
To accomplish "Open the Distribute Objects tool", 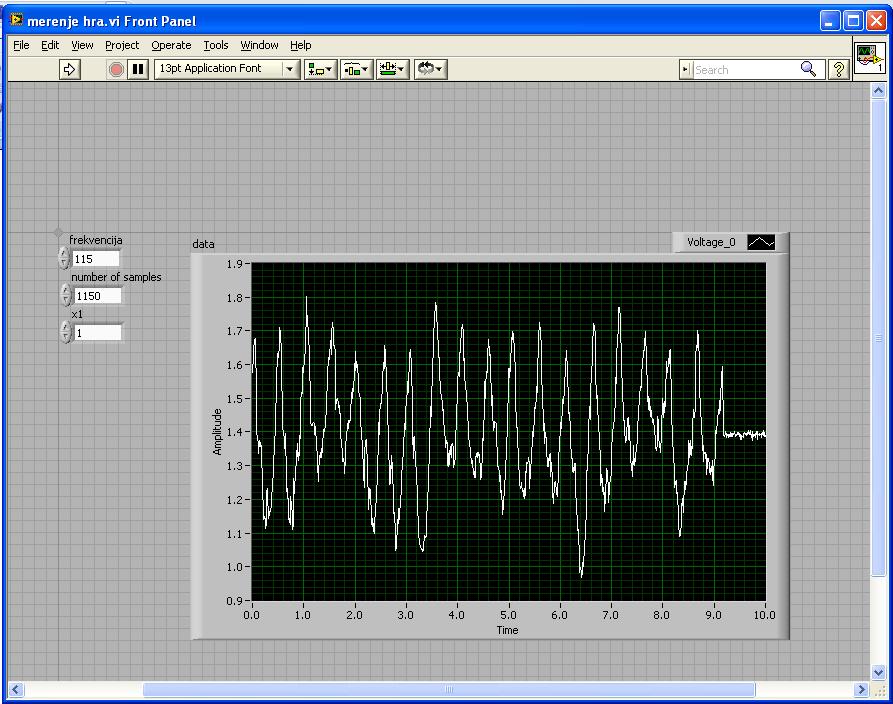I will [357, 69].
